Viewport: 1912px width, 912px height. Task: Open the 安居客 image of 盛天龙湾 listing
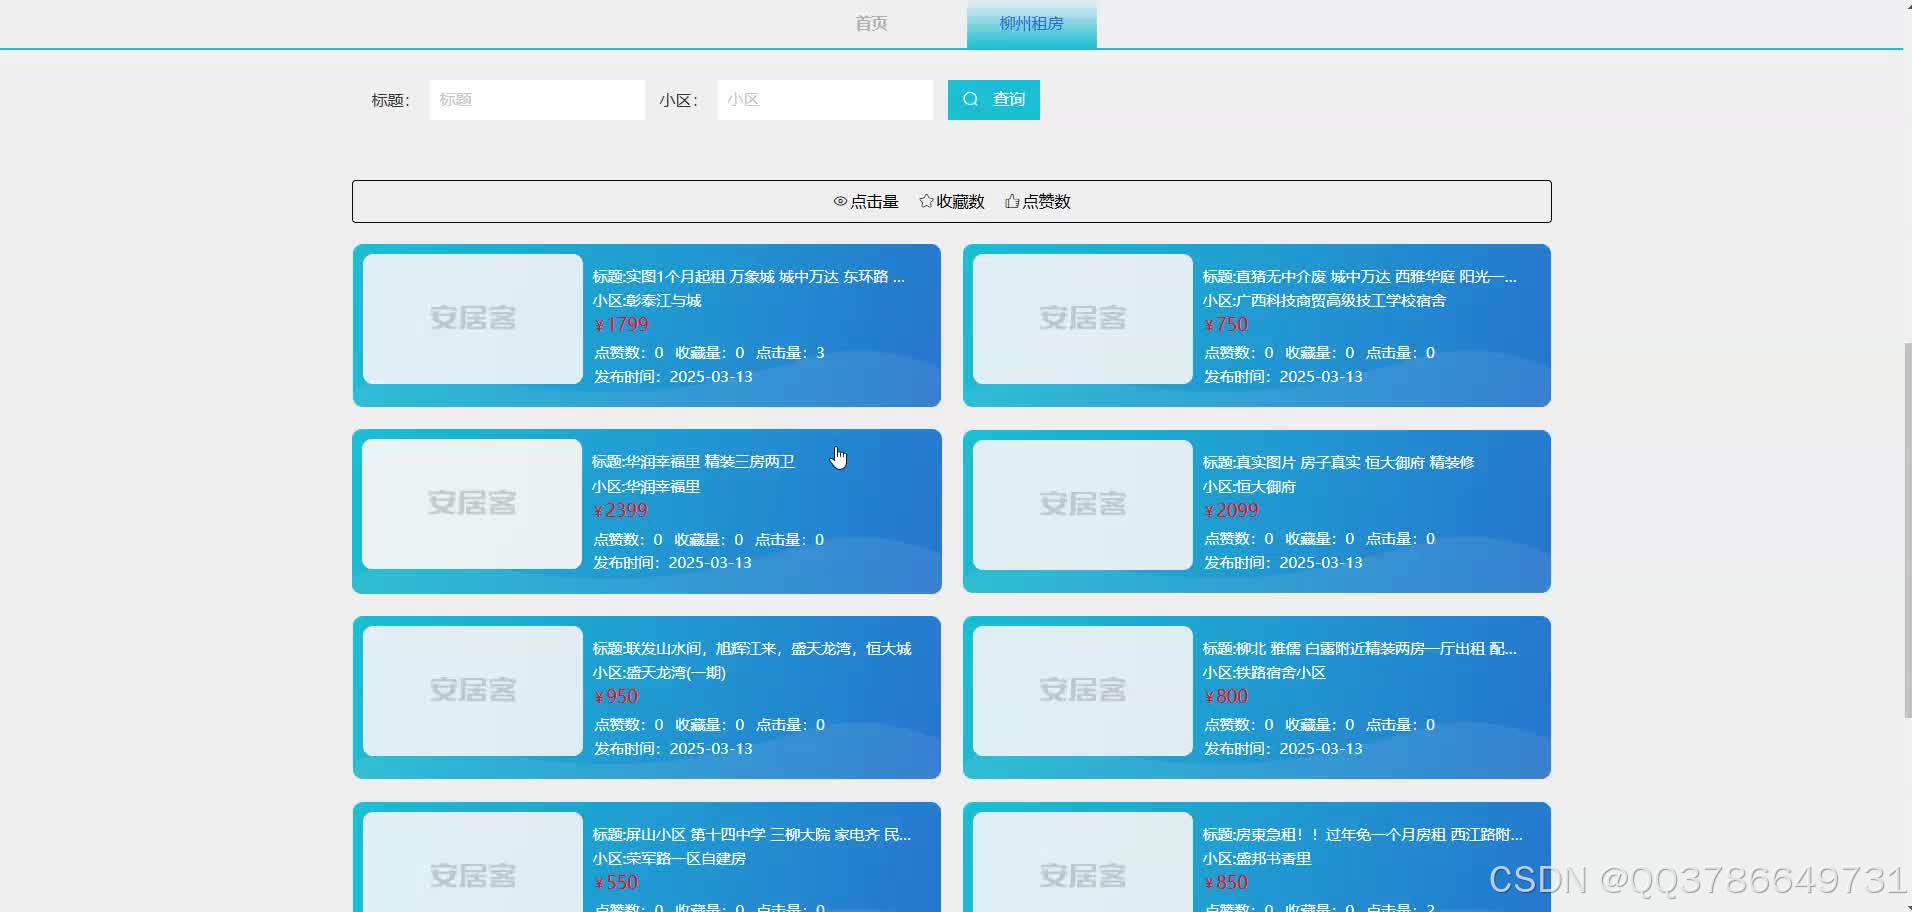471,689
